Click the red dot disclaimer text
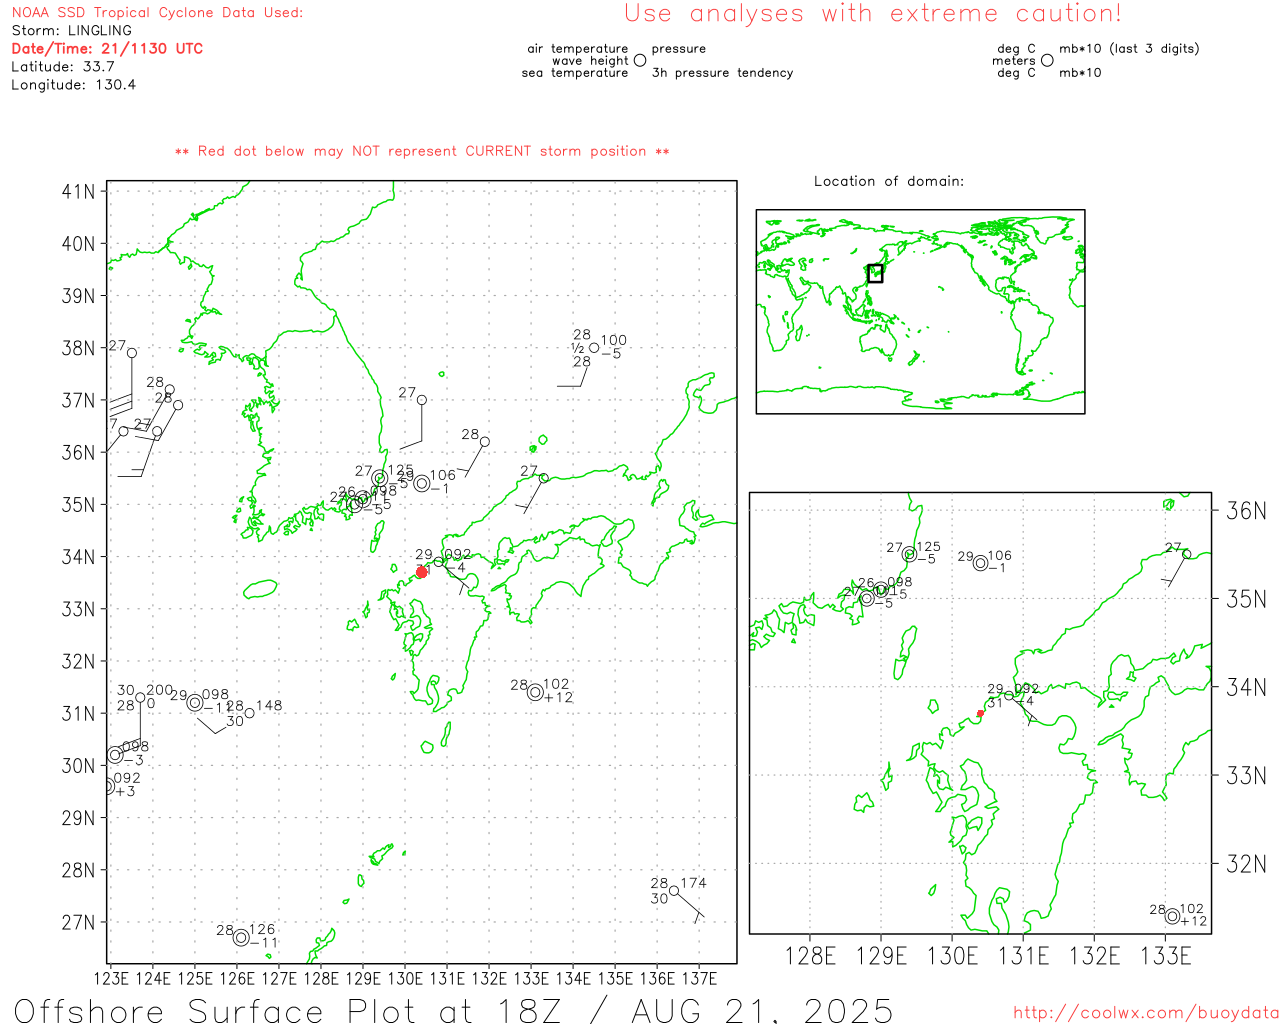 point(422,152)
